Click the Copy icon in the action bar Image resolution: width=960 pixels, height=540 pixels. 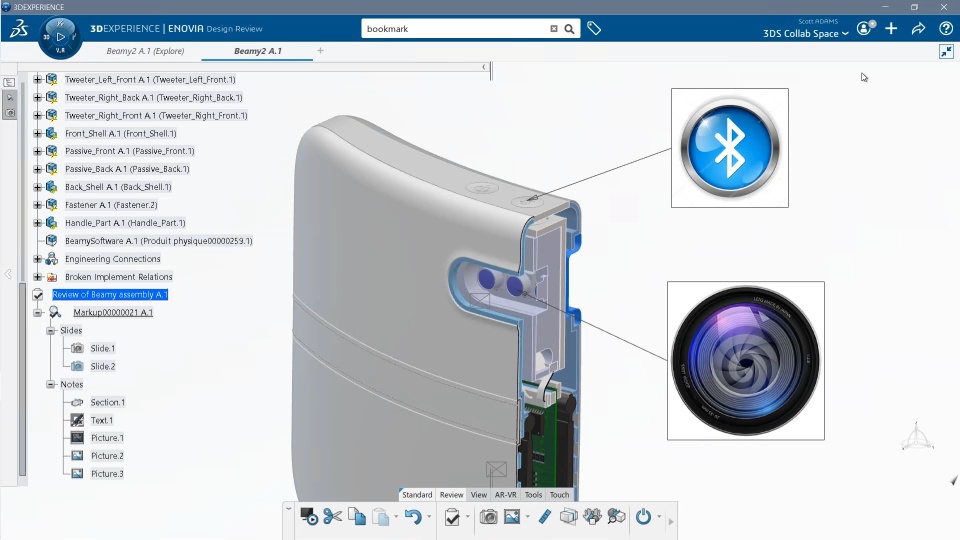point(357,517)
